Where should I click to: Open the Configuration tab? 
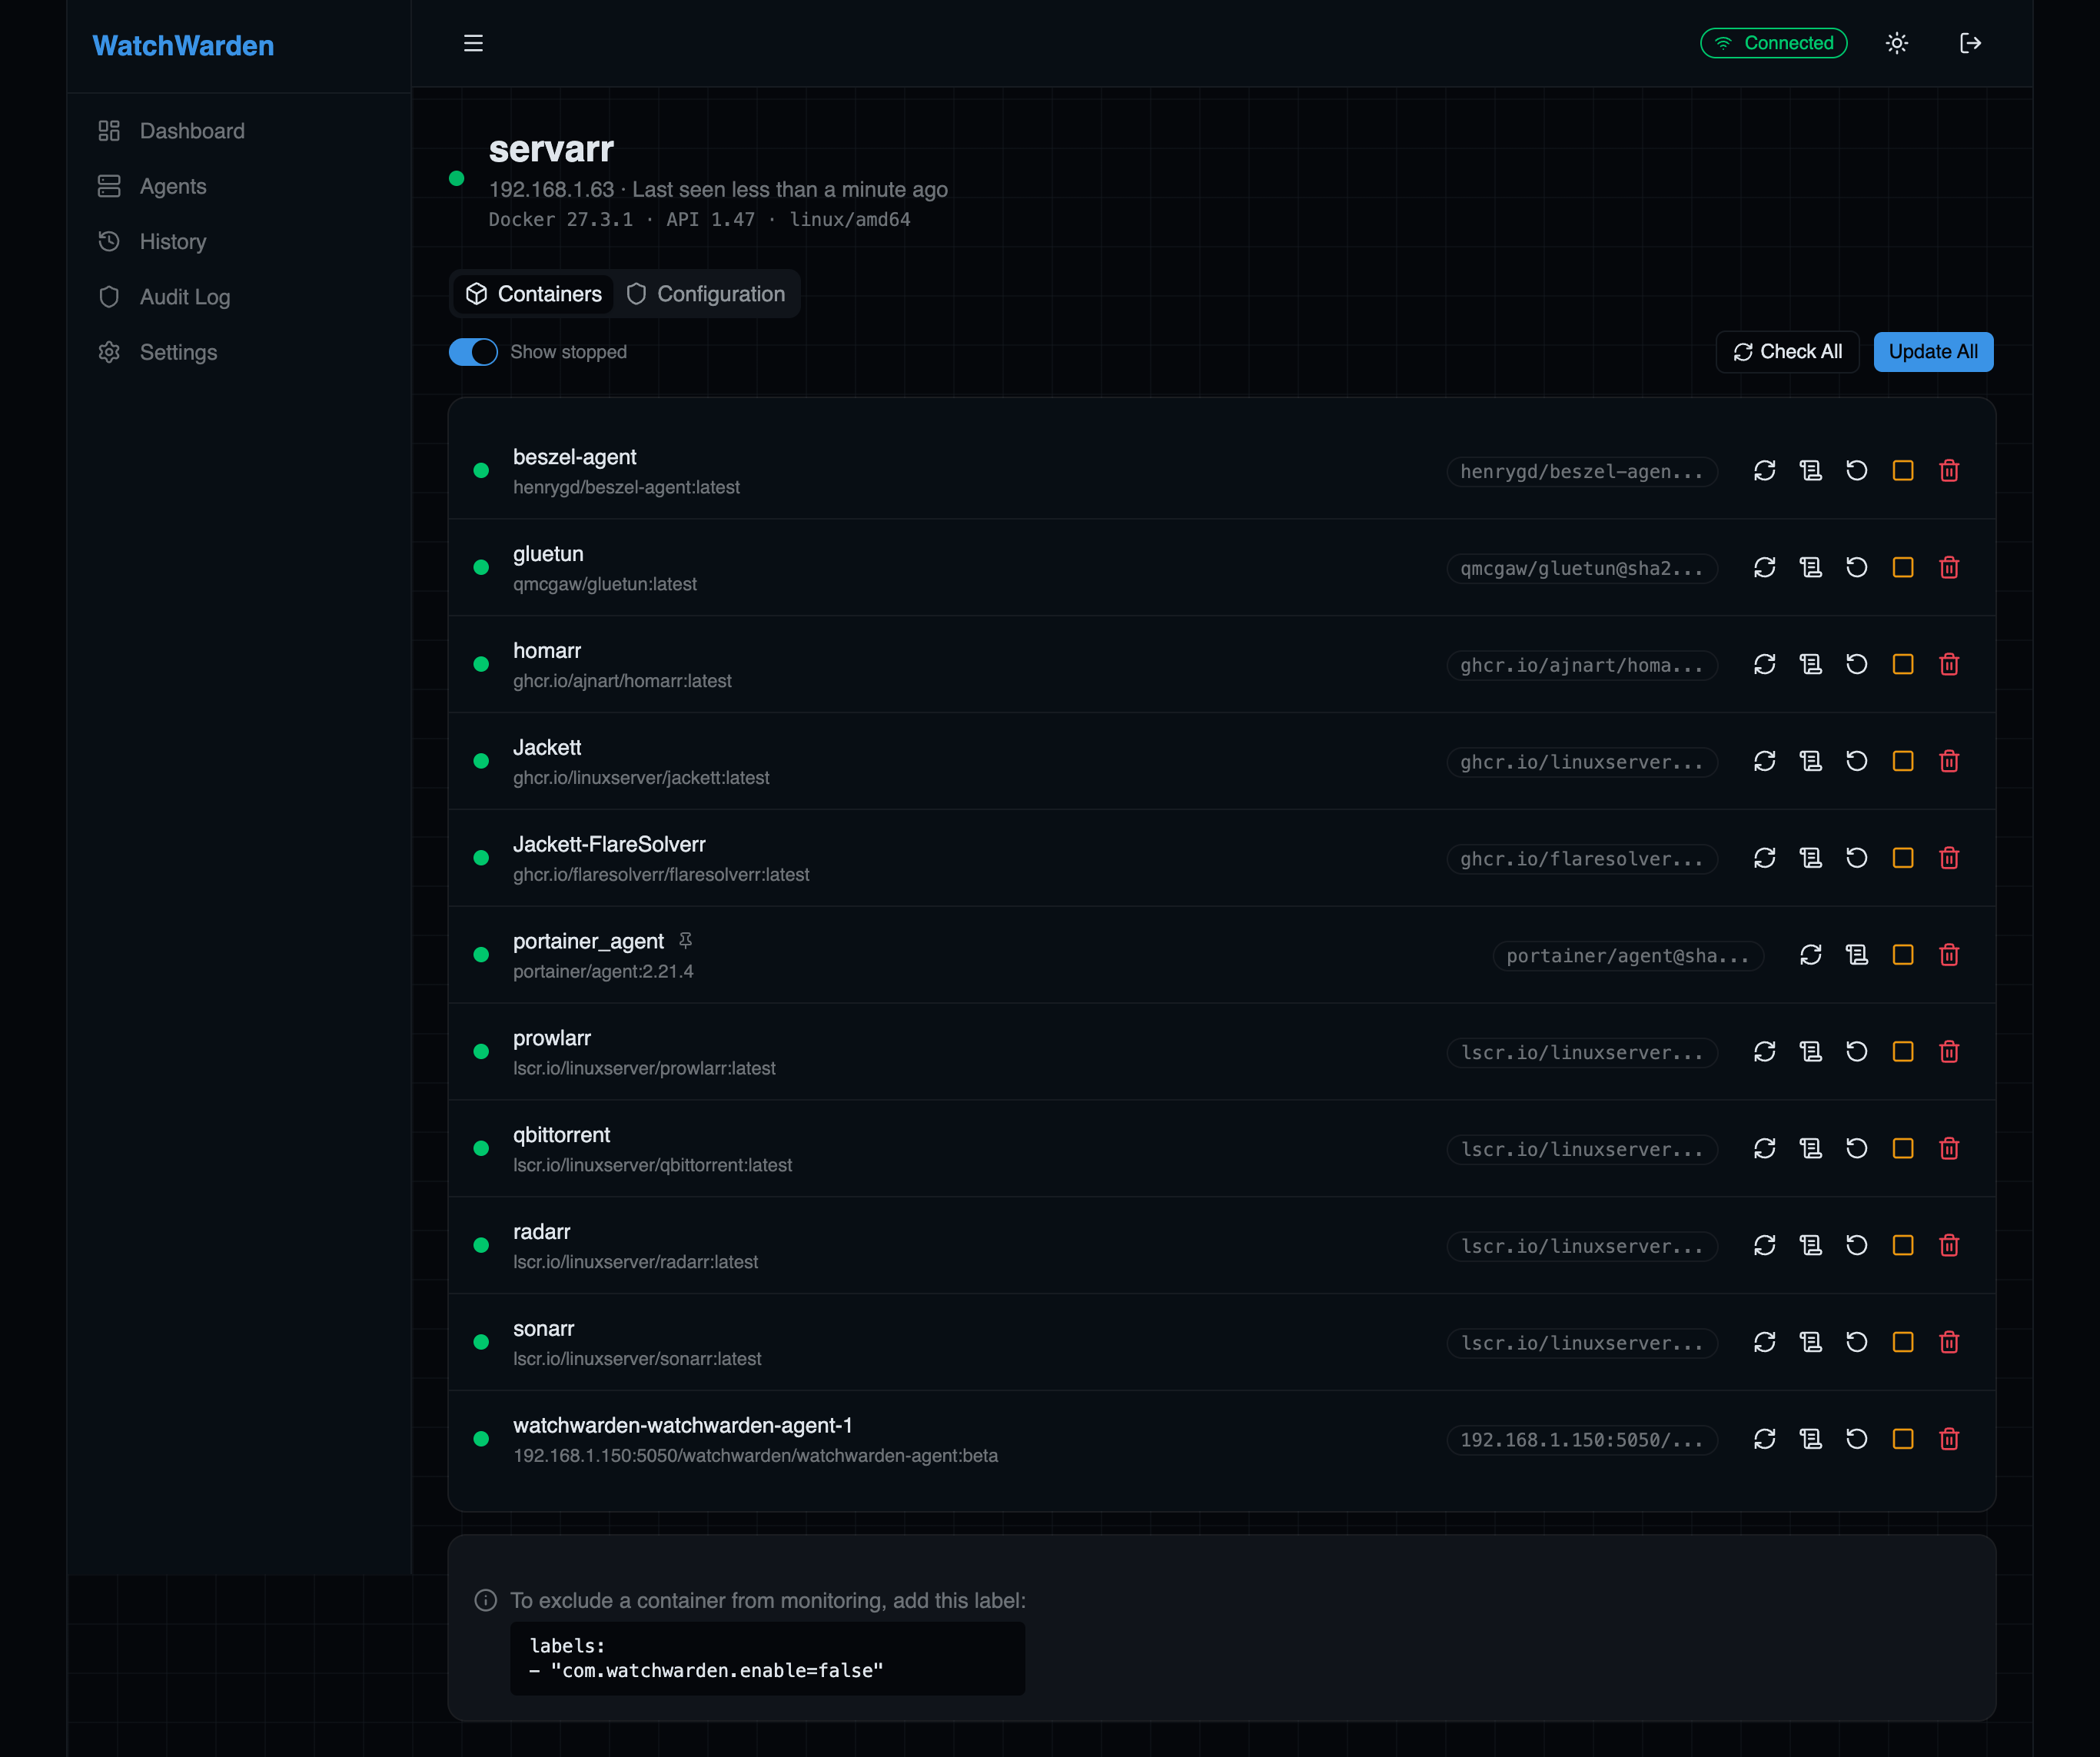click(x=706, y=294)
